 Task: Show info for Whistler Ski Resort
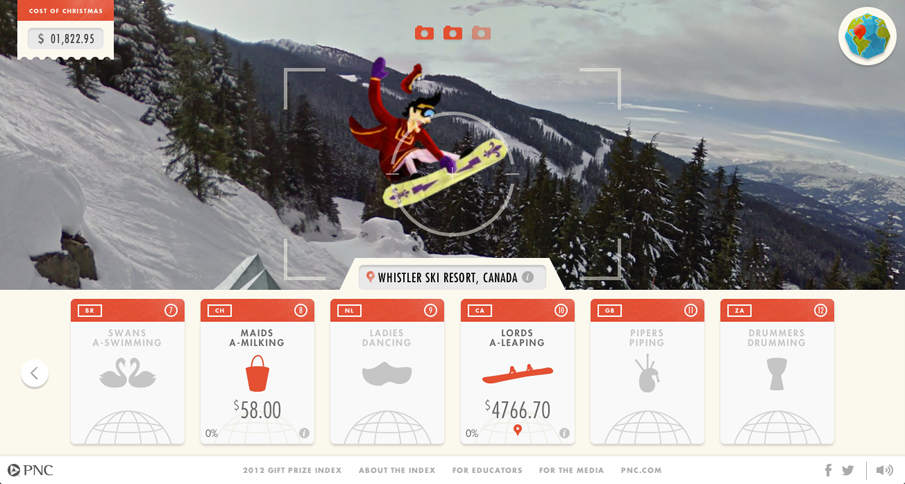(x=528, y=277)
